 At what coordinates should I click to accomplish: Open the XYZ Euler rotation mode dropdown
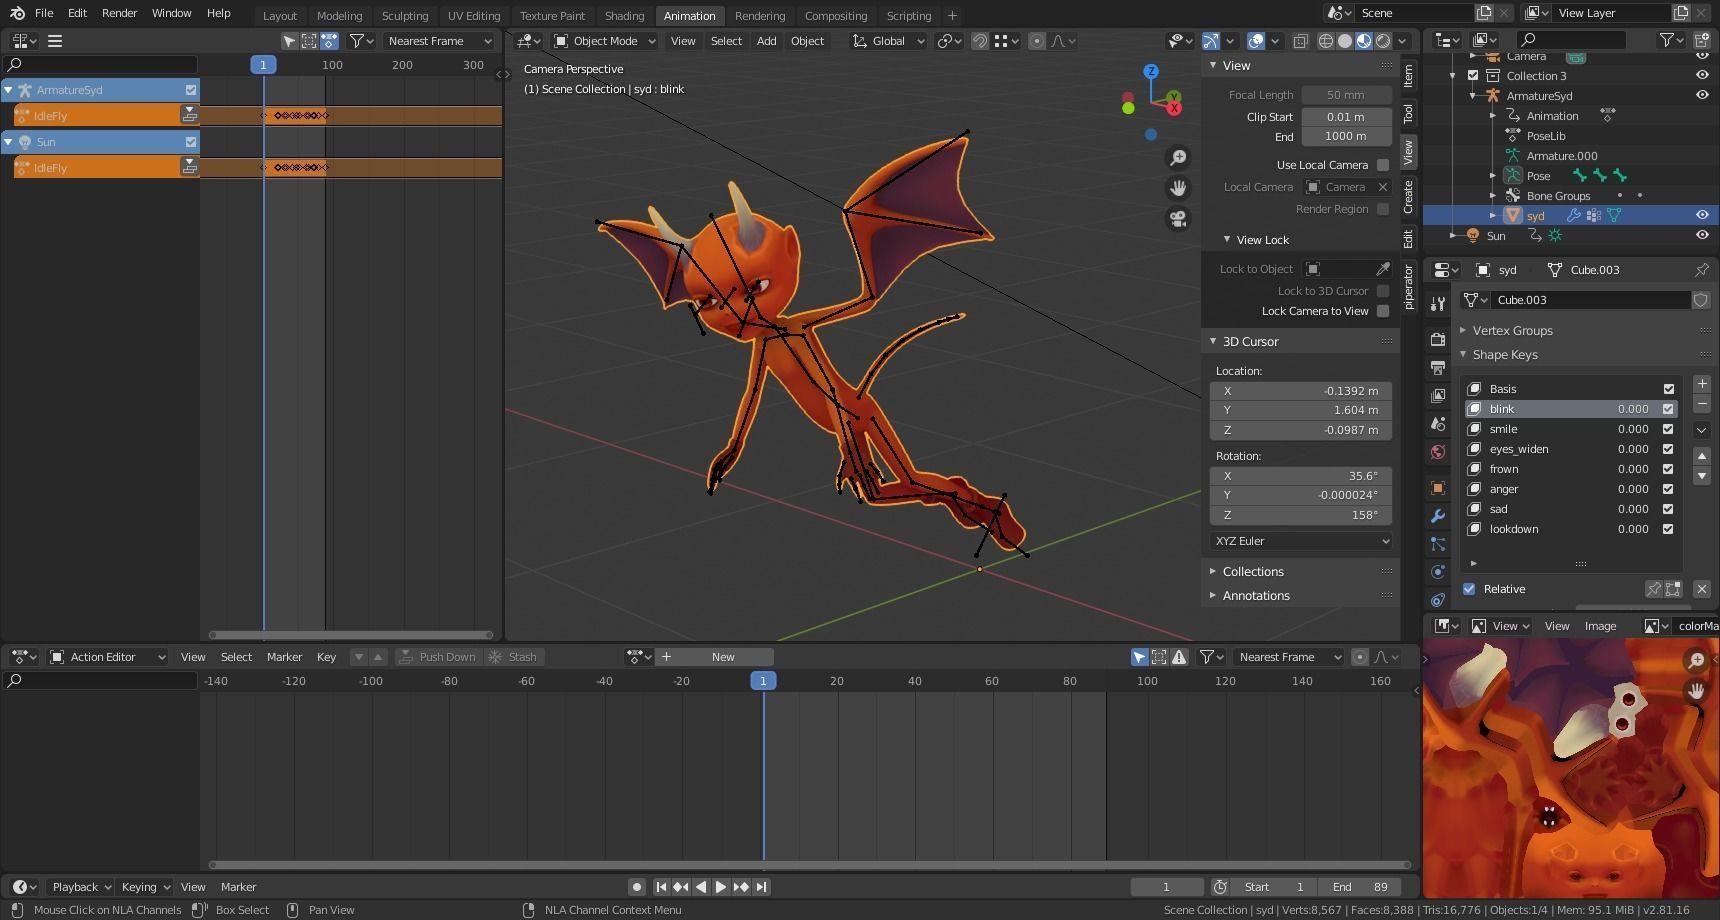tap(1301, 541)
